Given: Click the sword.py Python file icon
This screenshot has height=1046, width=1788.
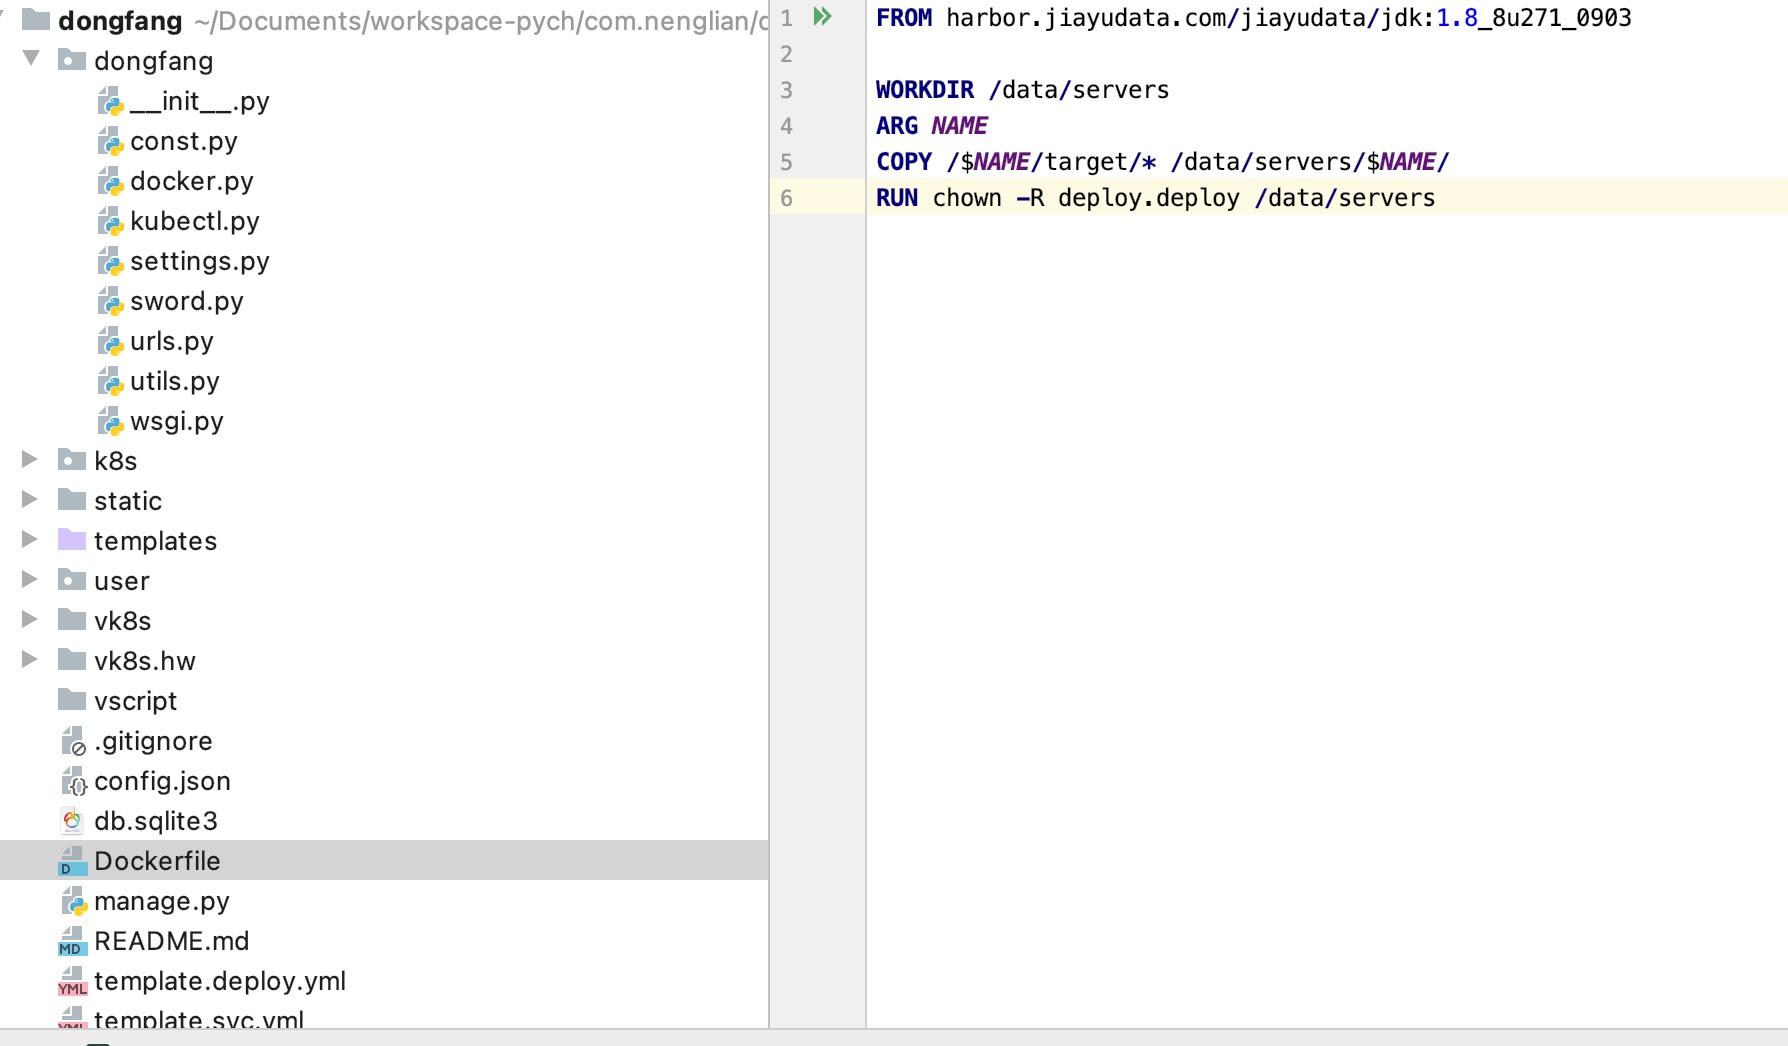Looking at the screenshot, I should coord(110,301).
